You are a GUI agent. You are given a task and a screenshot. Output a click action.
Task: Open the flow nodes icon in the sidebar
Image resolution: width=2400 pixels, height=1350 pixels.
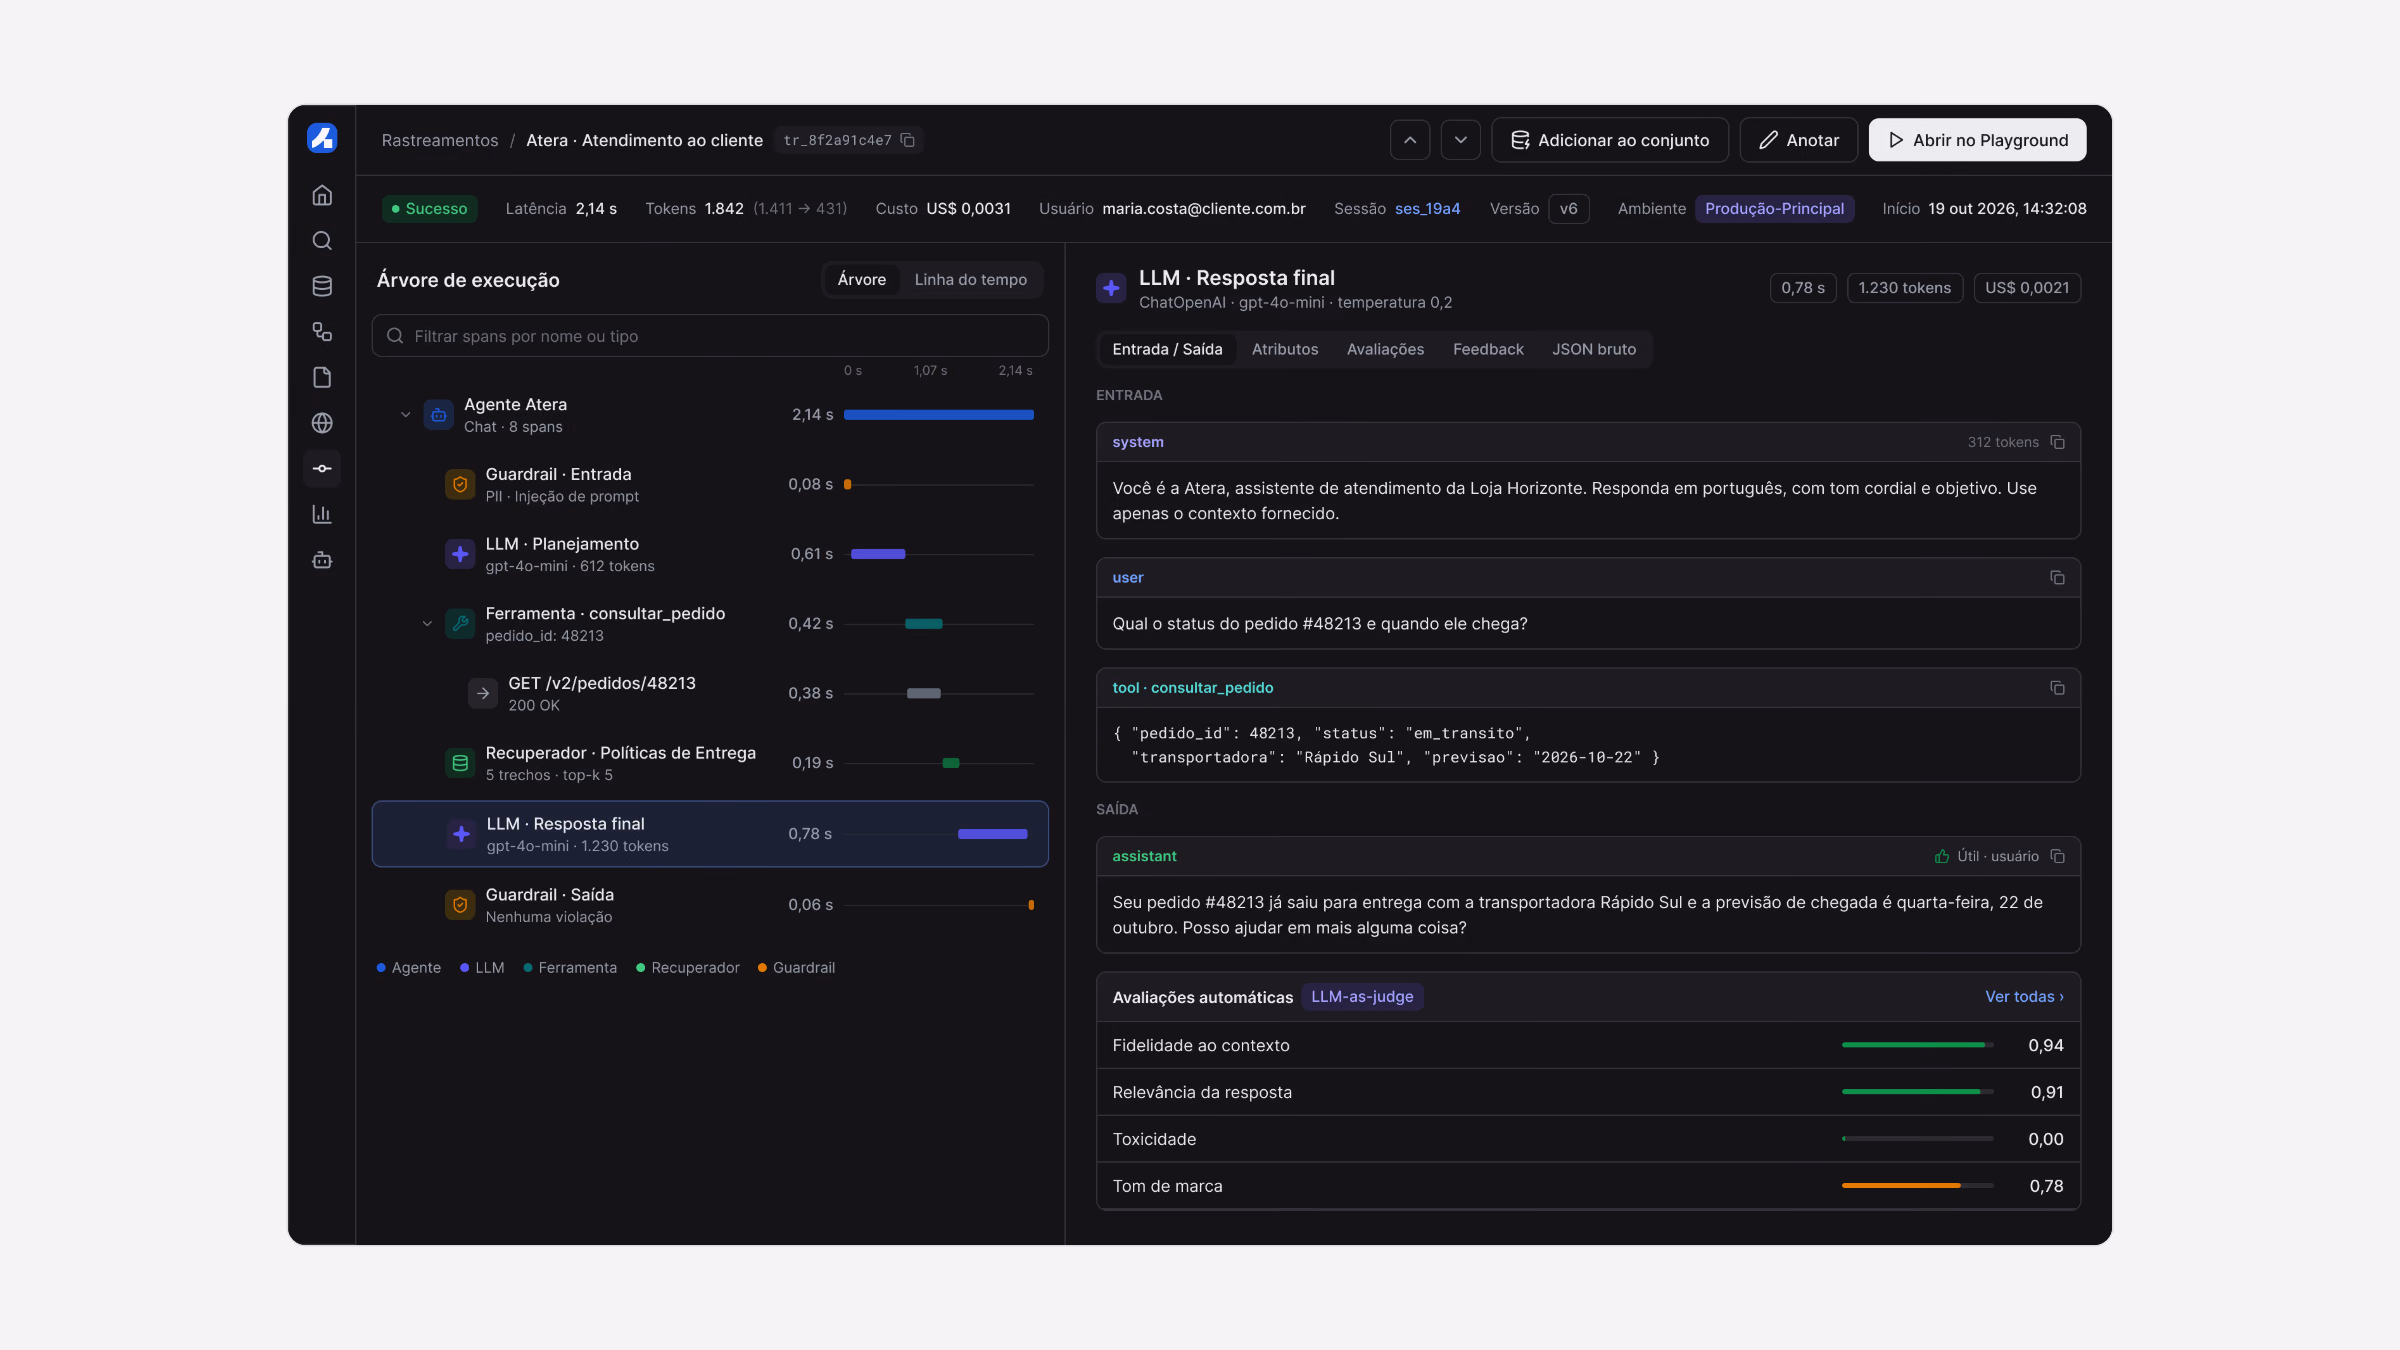tap(322, 332)
